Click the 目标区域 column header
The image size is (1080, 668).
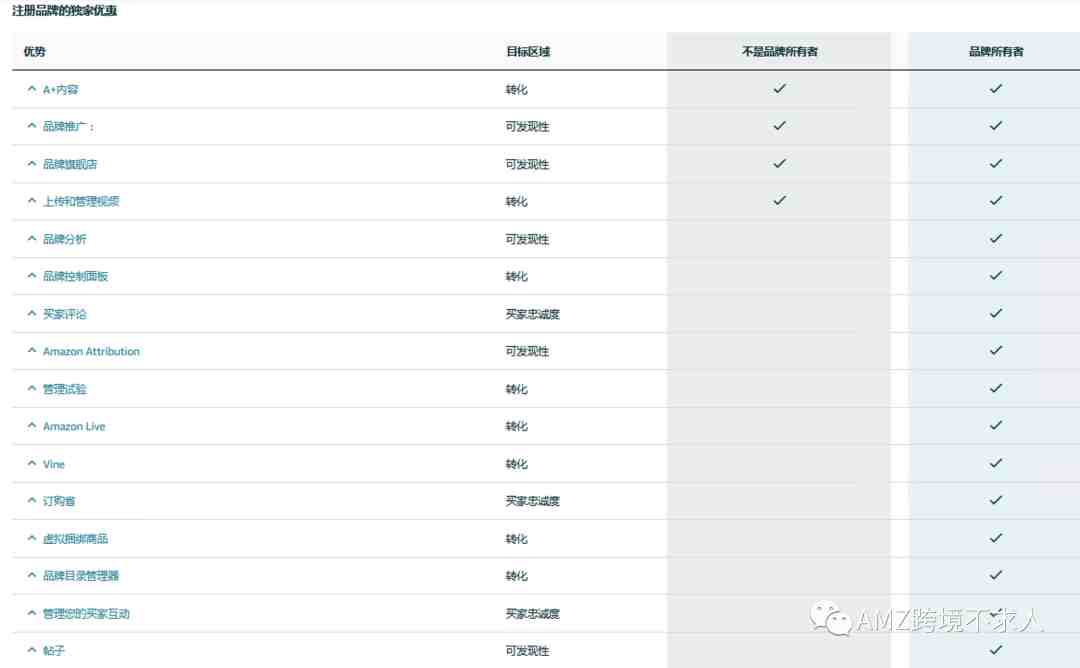click(528, 52)
